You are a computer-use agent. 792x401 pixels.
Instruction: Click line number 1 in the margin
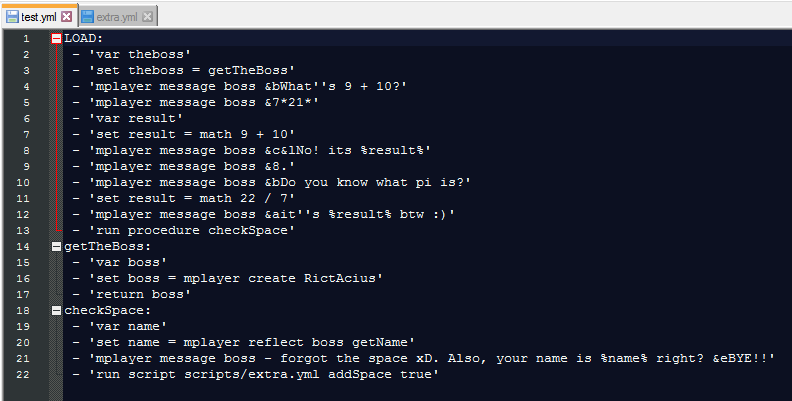[26, 38]
